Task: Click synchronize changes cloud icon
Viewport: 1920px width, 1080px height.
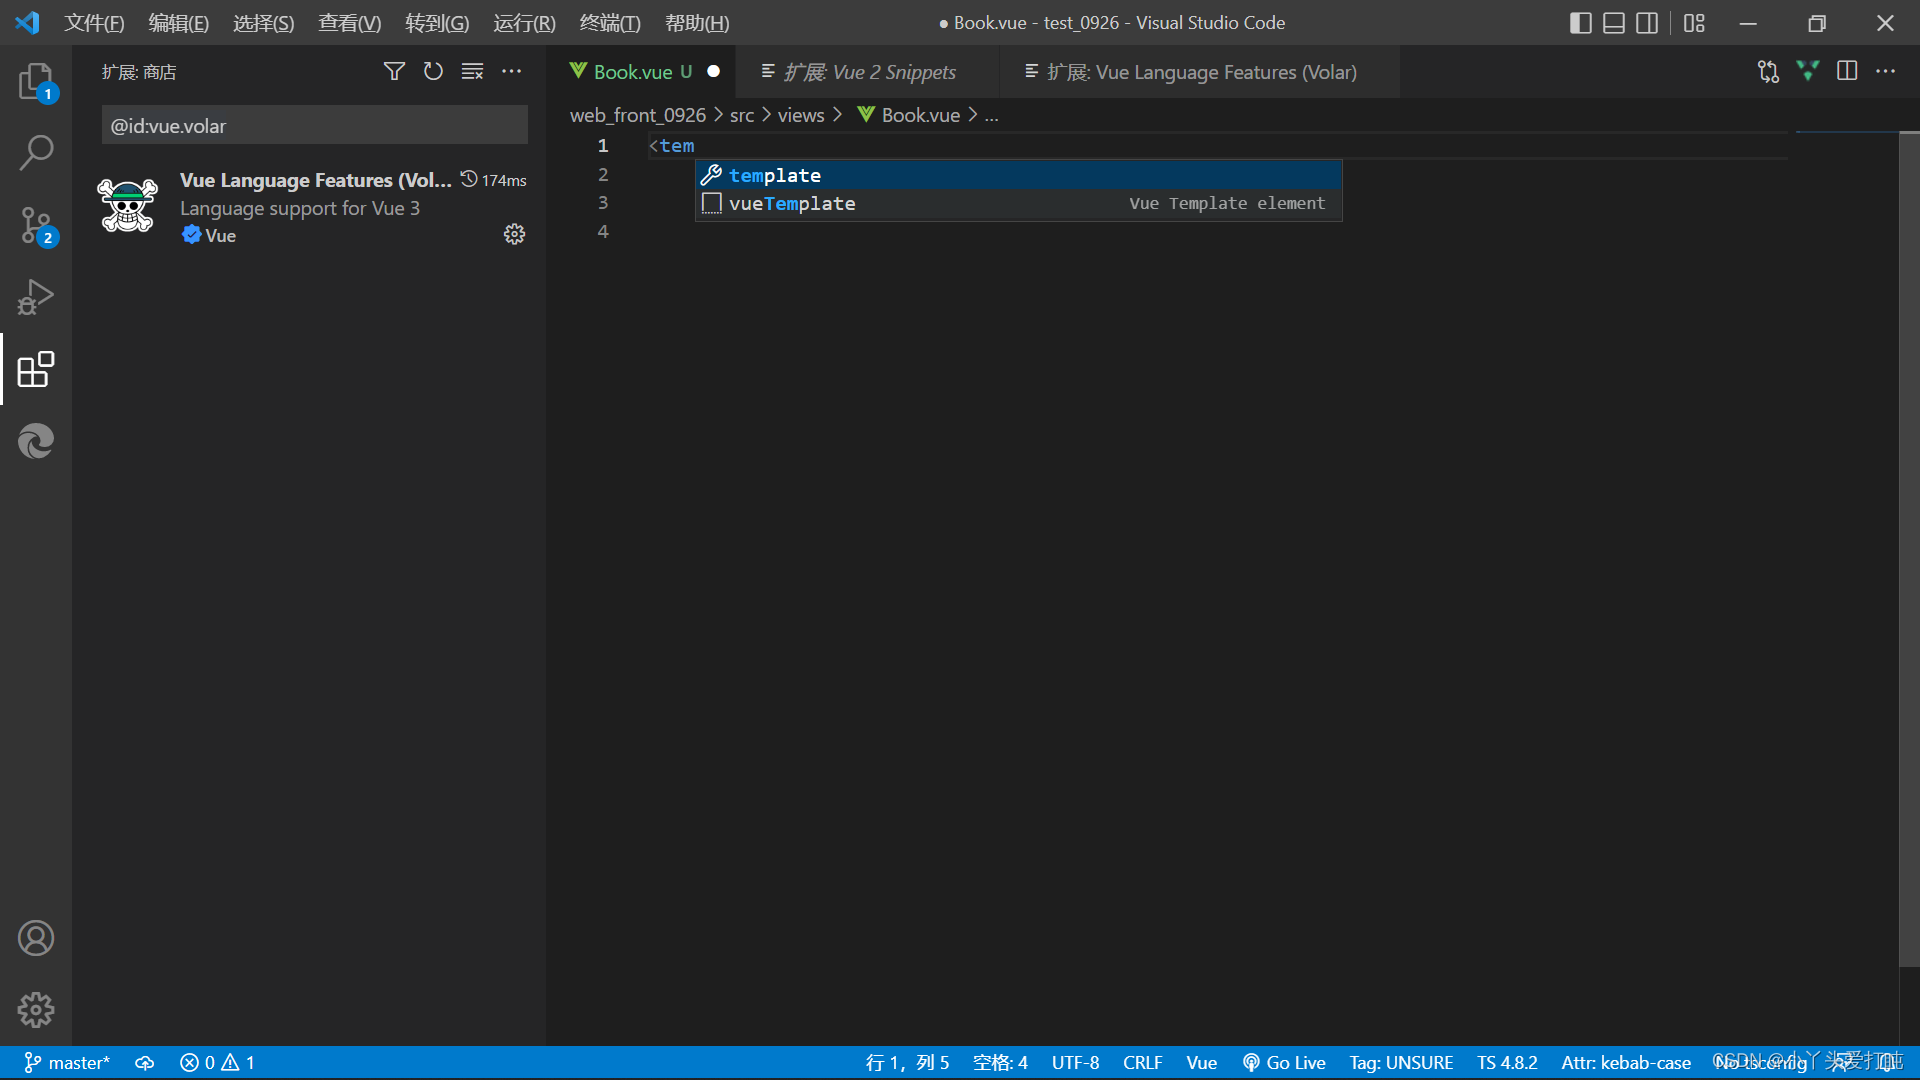Action: click(145, 1062)
